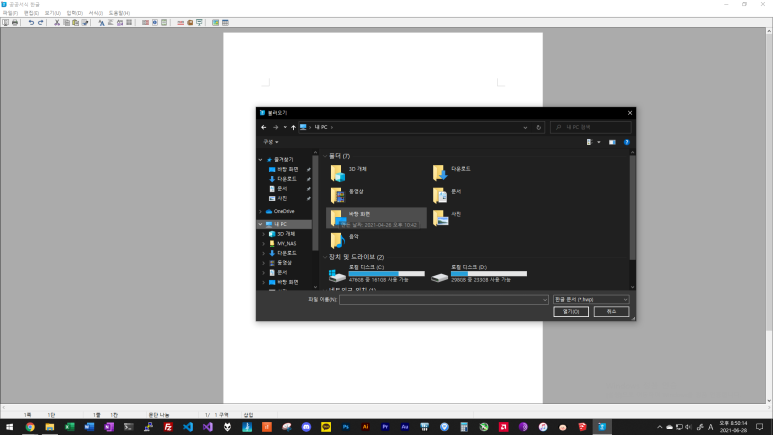Click the Paste clipboard icon
Viewport: 773px width, 435px height.
coord(75,23)
